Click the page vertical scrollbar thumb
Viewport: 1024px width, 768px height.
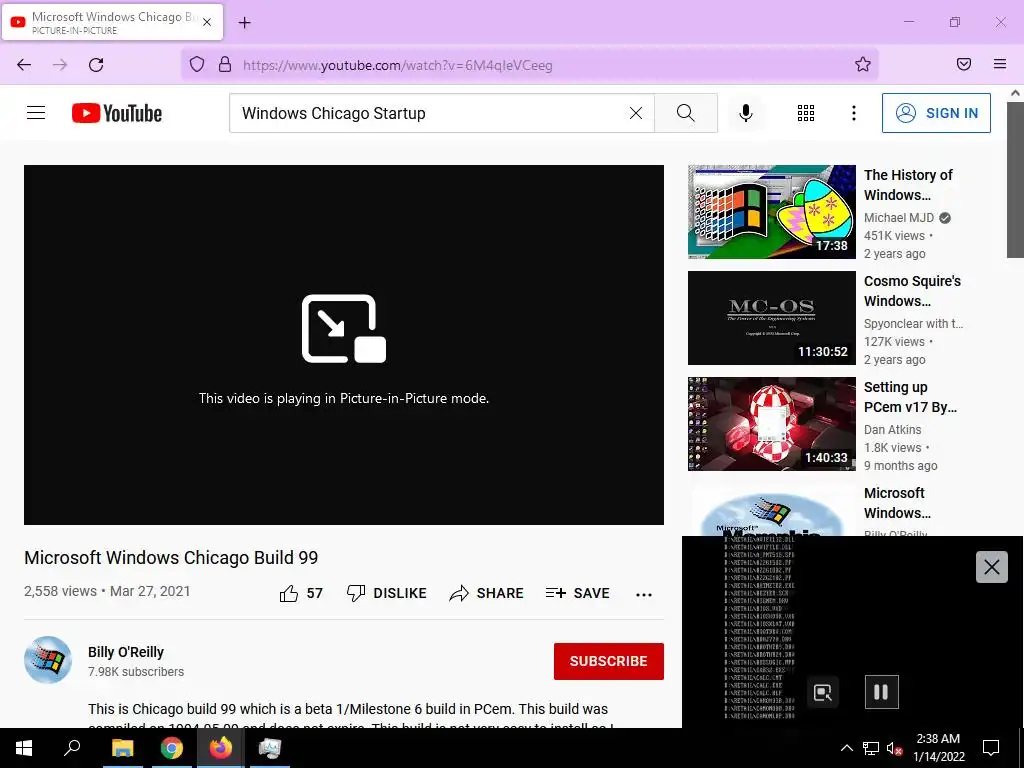[1015, 178]
